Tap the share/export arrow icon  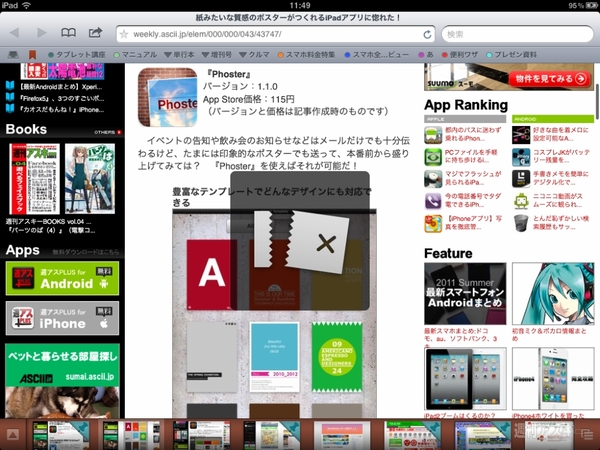(95, 33)
